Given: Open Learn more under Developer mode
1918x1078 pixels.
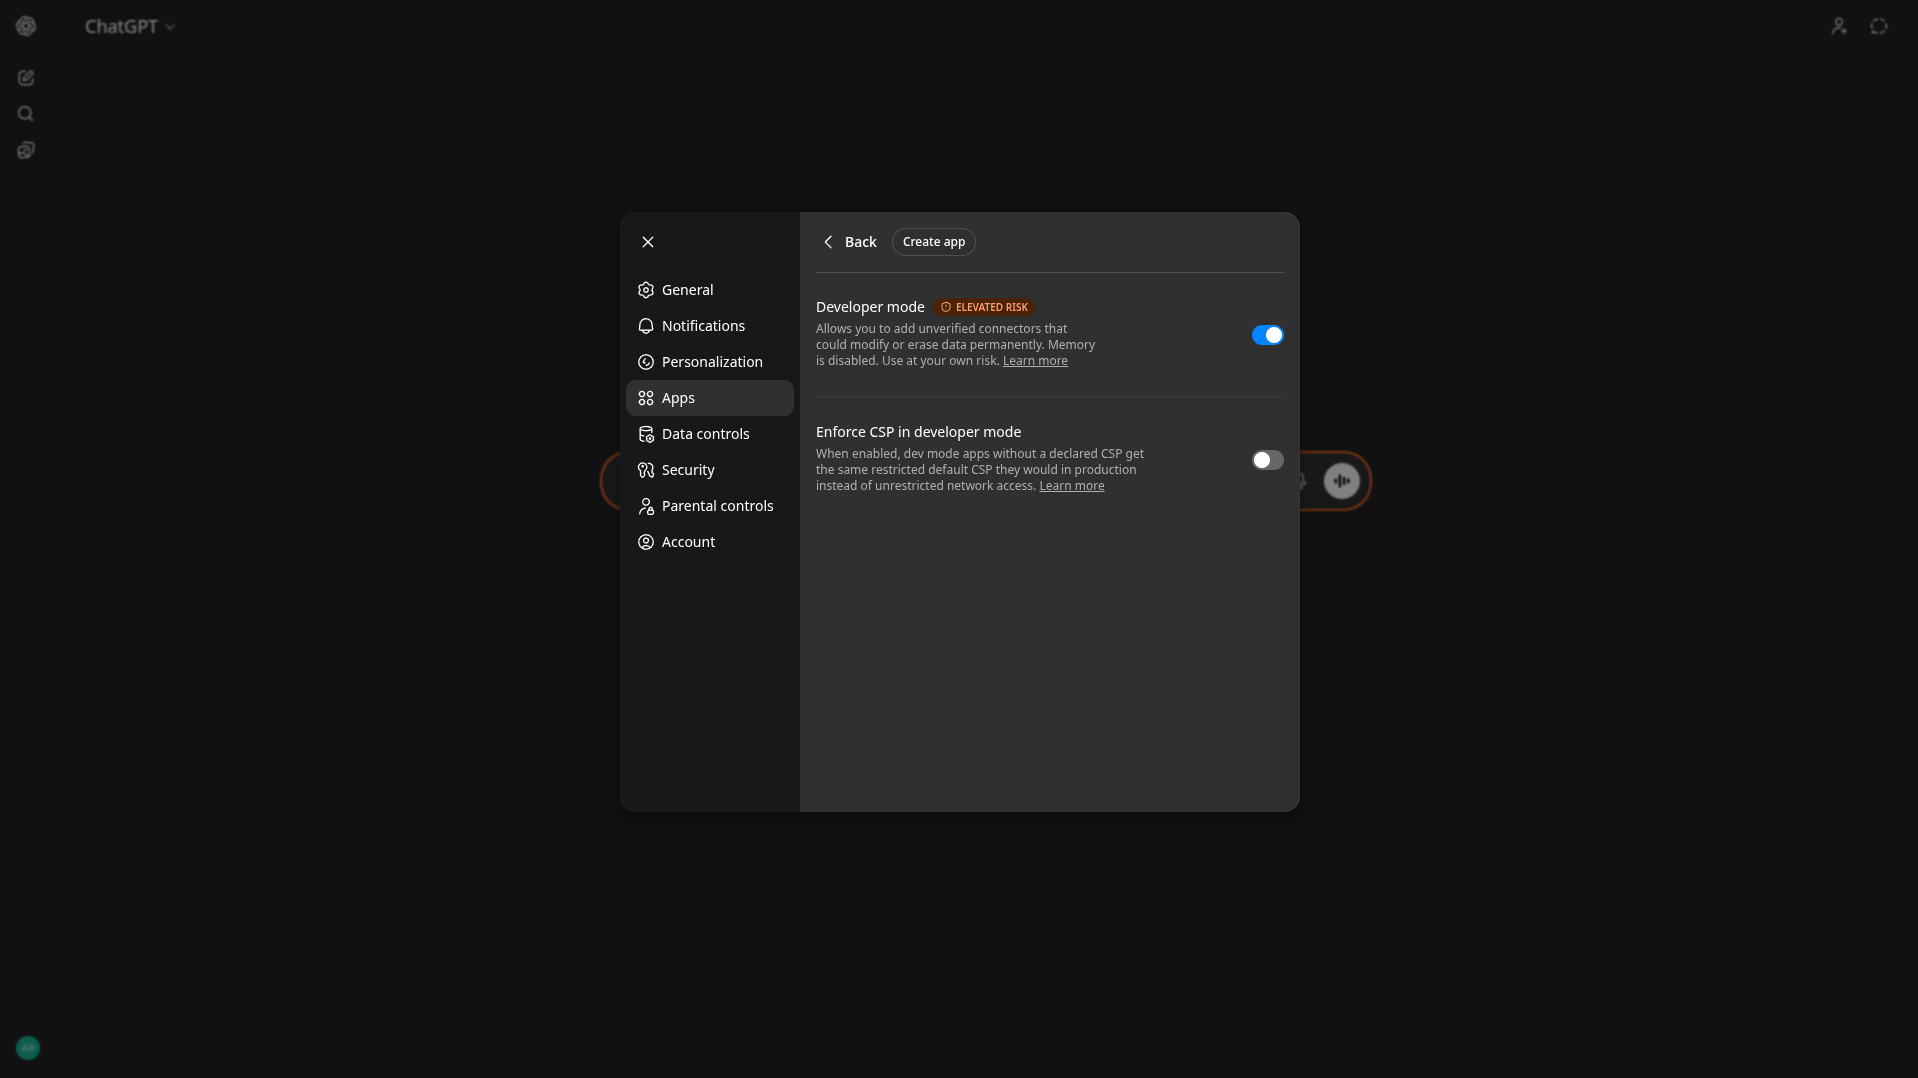Looking at the screenshot, I should (1034, 361).
